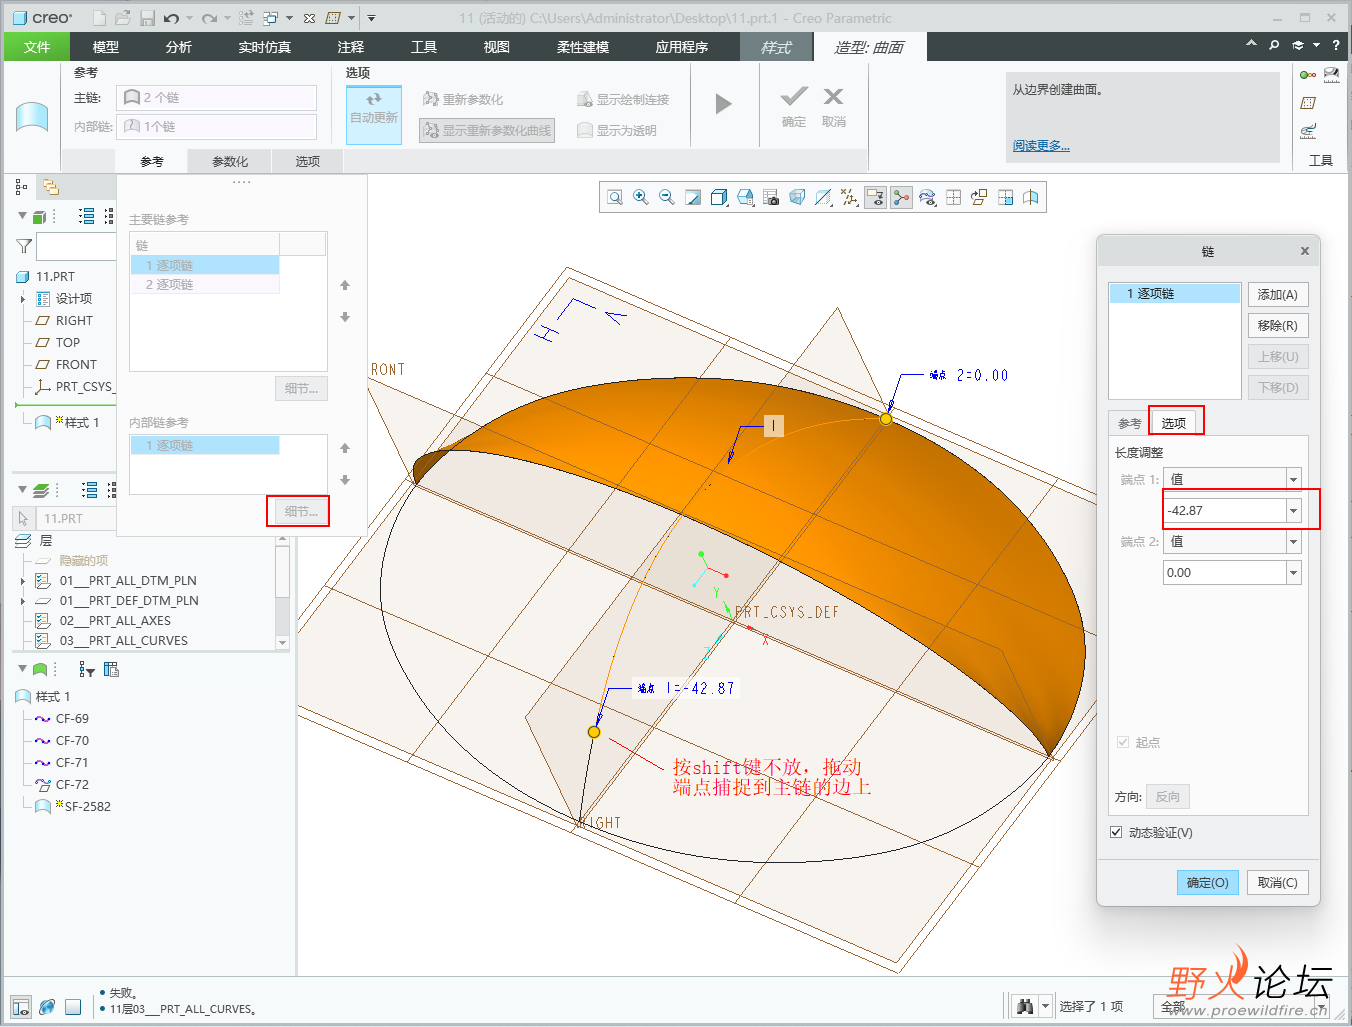Click 细节... button under 内部链参考

pyautogui.click(x=301, y=511)
